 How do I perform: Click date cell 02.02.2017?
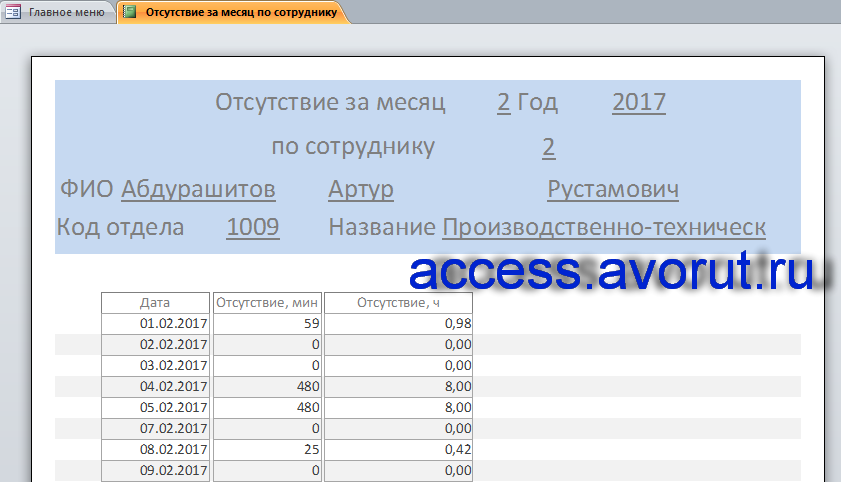point(156,344)
